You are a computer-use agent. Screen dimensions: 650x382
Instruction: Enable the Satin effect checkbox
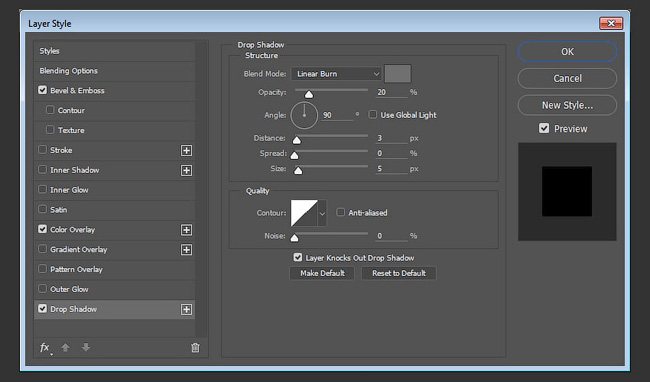42,209
